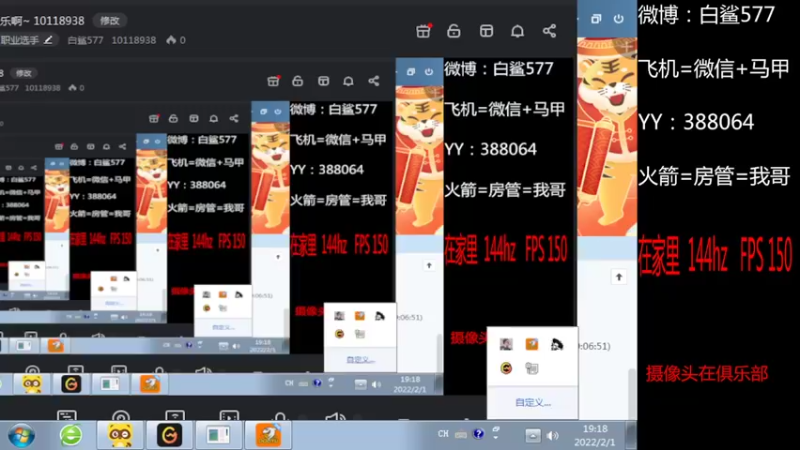Click the share icon in the largest header

point(549,31)
